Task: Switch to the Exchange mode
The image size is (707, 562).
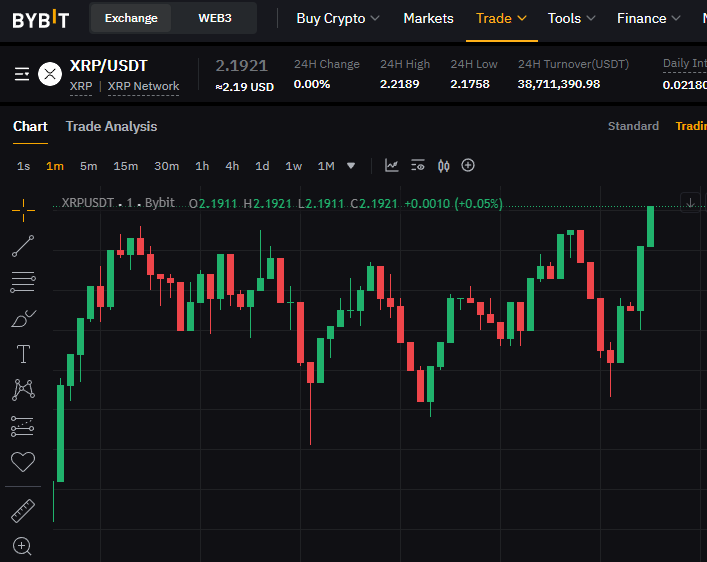Action: point(131,18)
